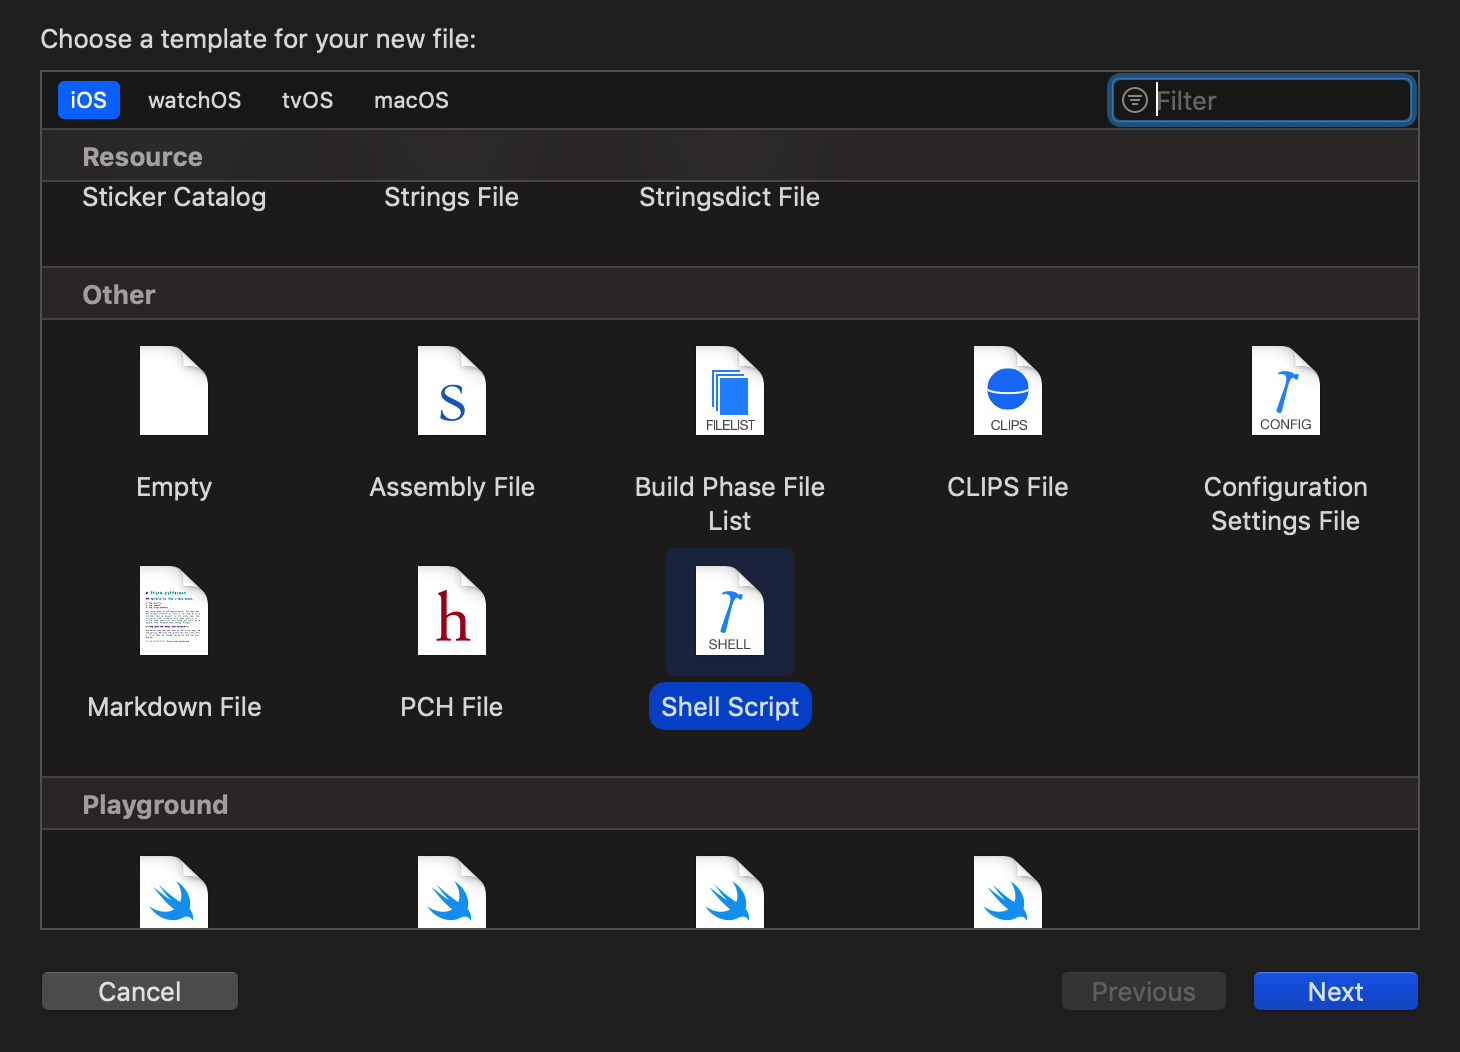The image size is (1460, 1052).
Task: Click the disabled Previous button
Action: [x=1144, y=991]
